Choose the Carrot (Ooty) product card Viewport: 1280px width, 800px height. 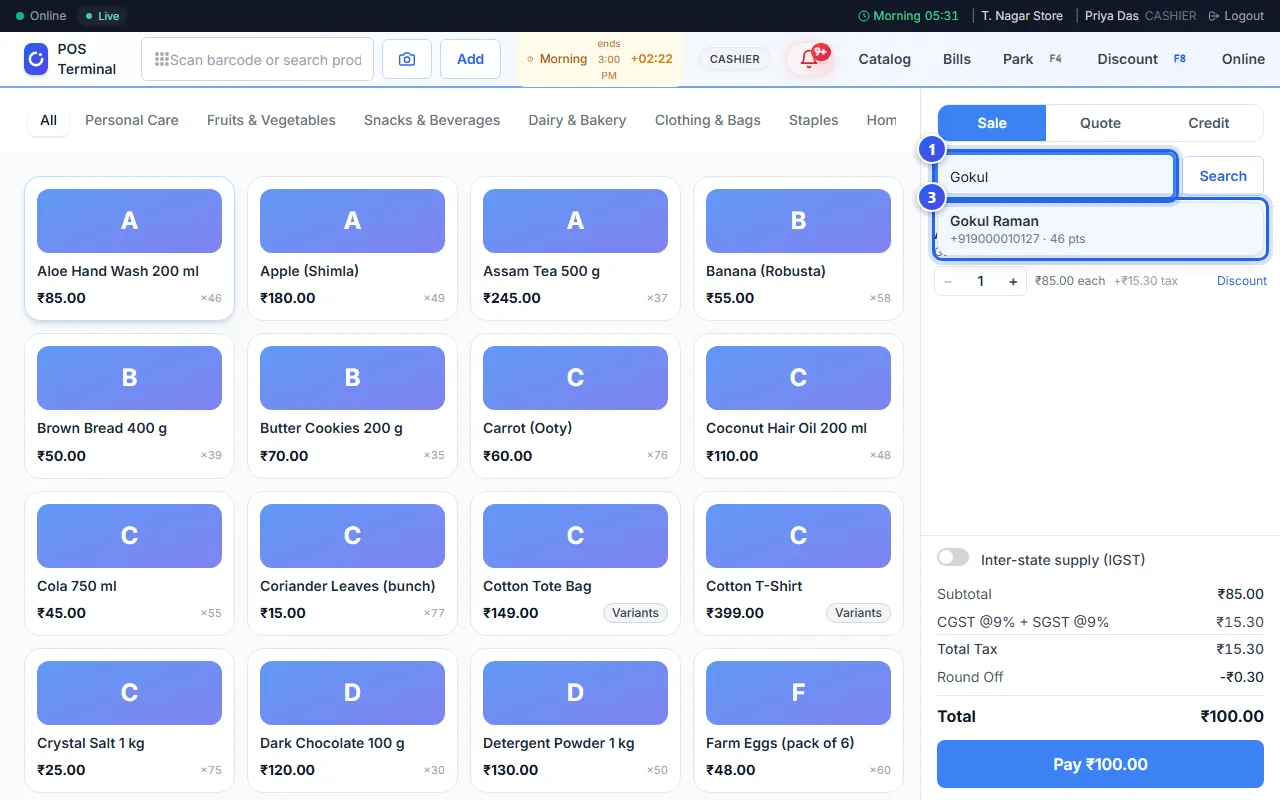click(x=575, y=406)
